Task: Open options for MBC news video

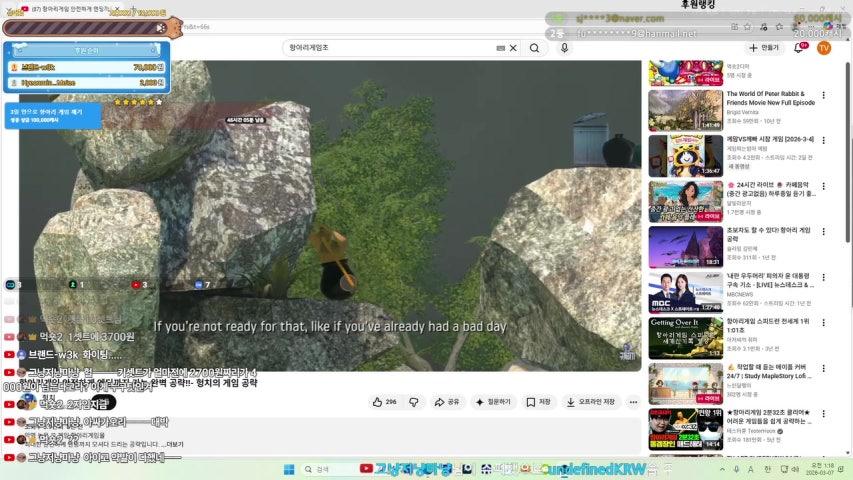Action: [824, 278]
